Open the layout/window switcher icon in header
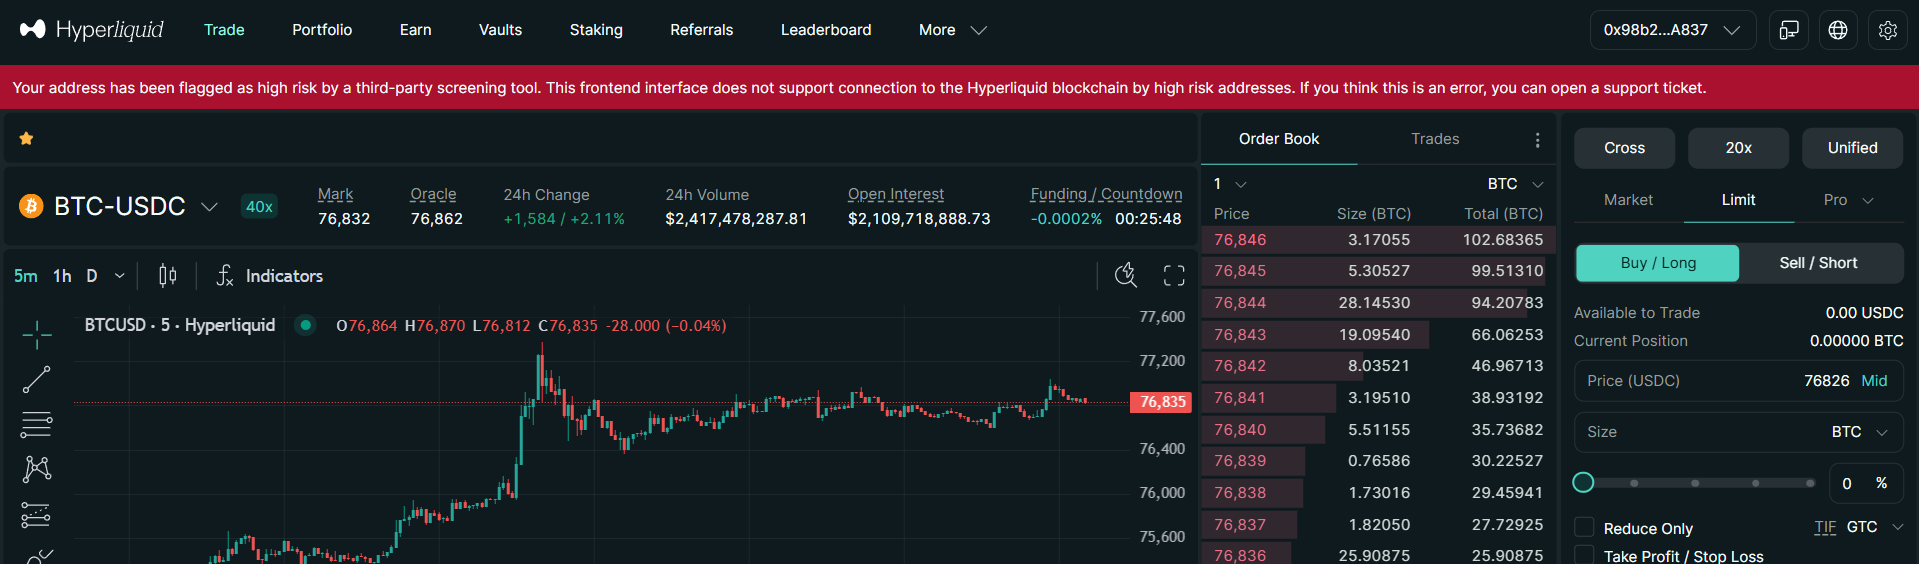1919x564 pixels. click(1789, 30)
